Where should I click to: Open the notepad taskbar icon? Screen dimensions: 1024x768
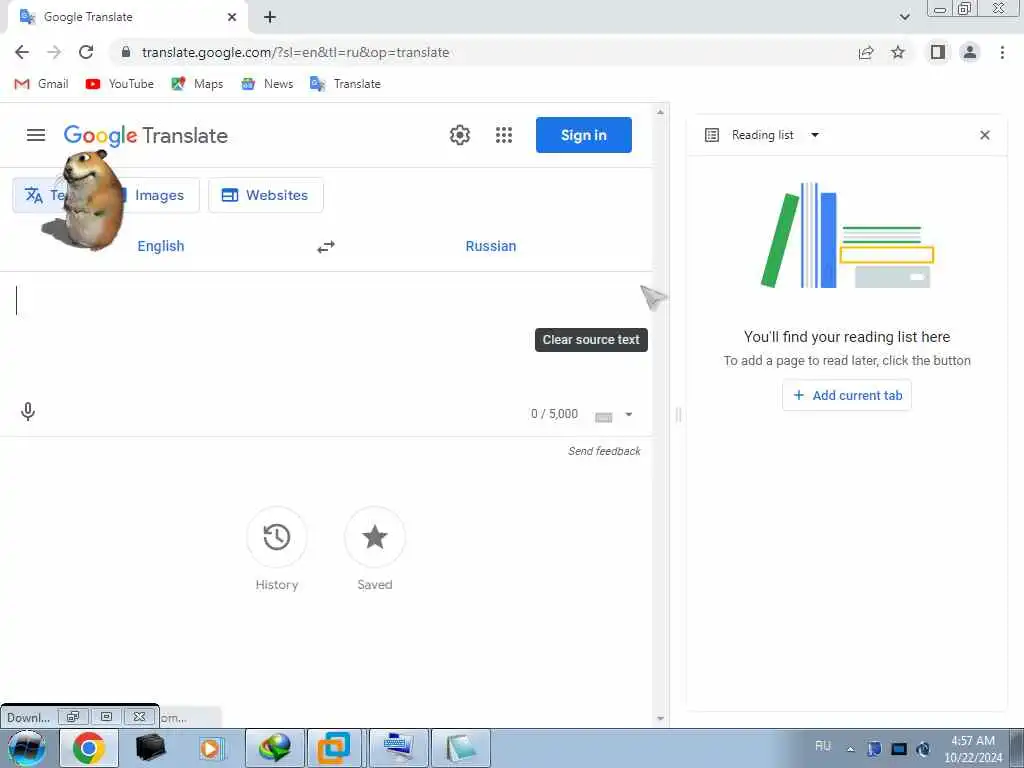point(460,748)
